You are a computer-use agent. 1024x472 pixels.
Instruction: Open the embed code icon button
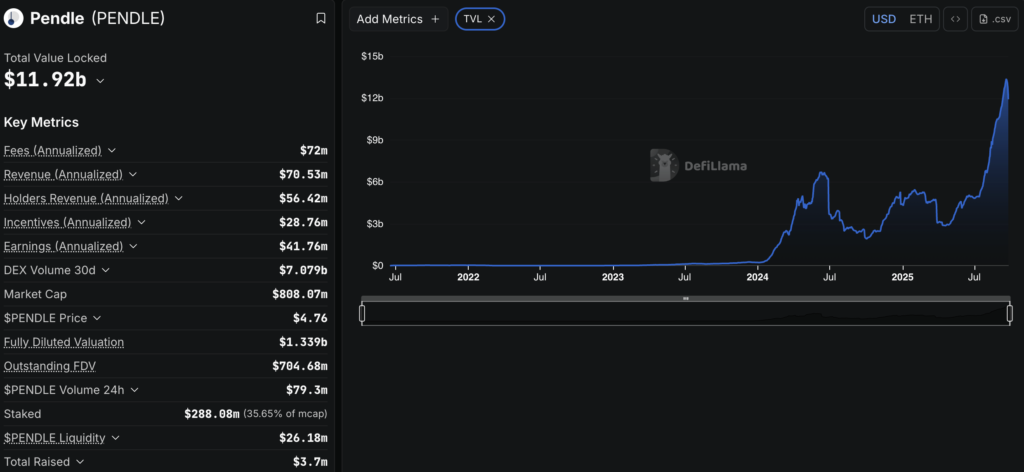pos(956,19)
